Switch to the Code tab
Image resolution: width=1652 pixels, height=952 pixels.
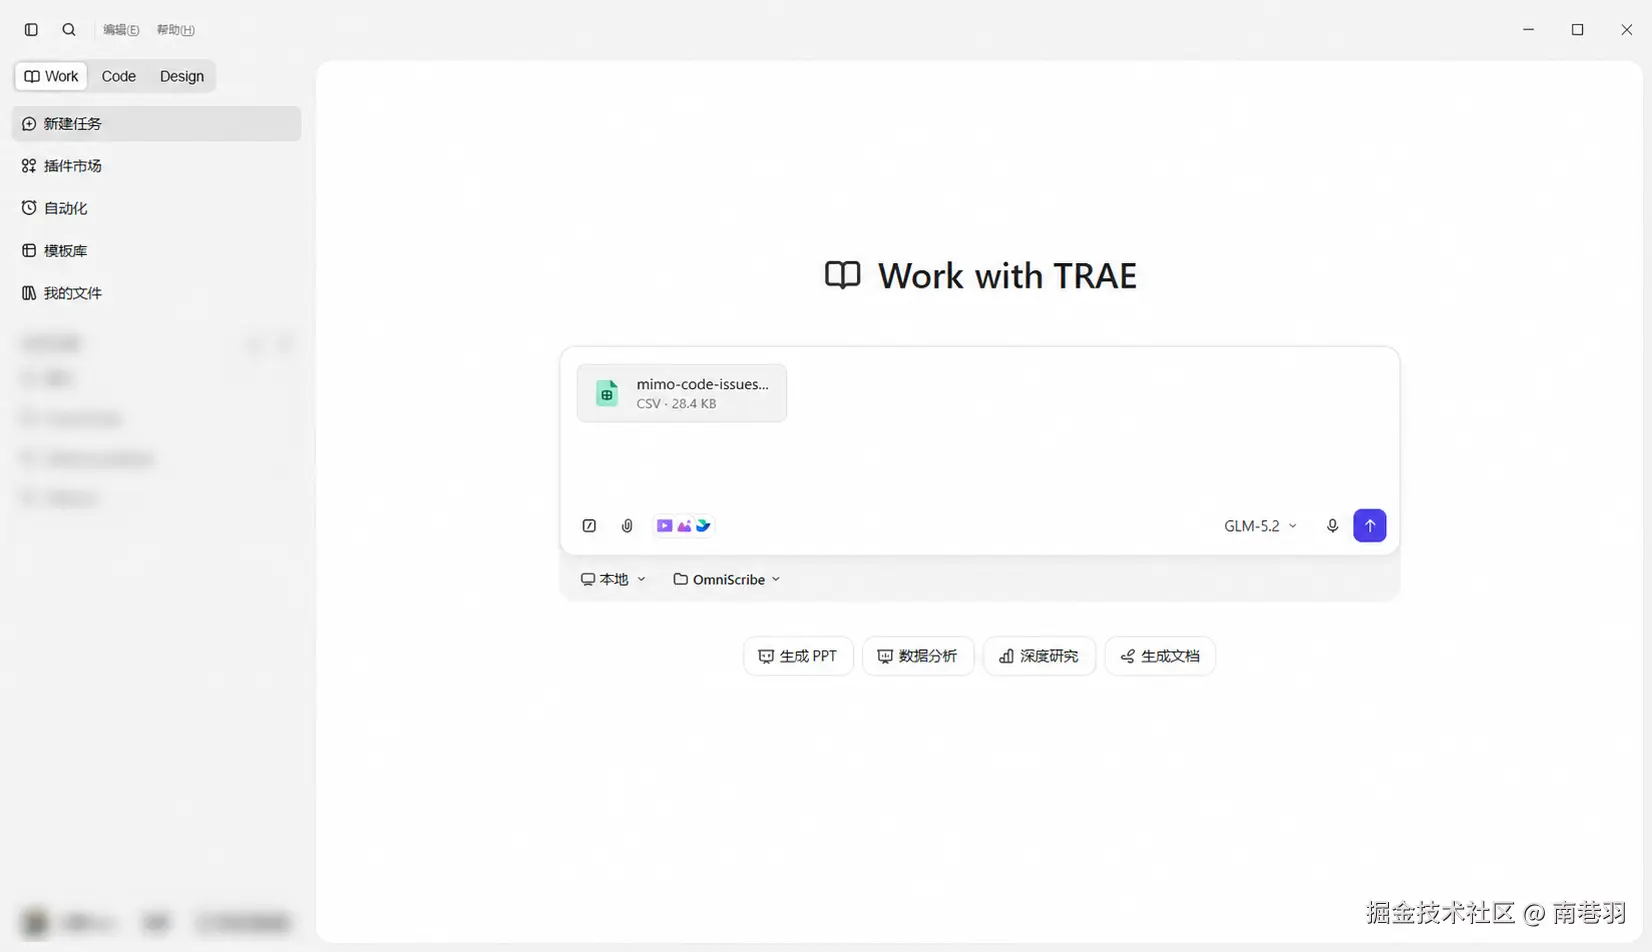[119, 76]
